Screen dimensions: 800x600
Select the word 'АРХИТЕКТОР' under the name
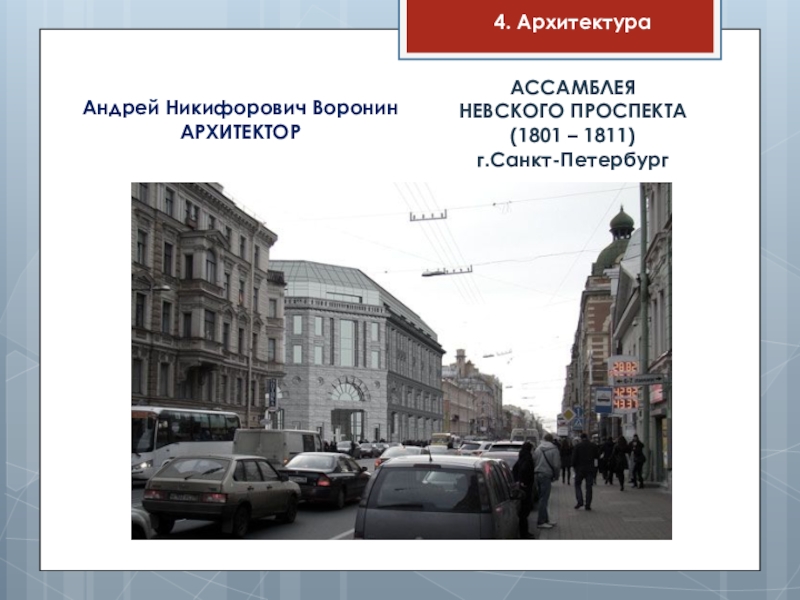pyautogui.click(x=240, y=132)
